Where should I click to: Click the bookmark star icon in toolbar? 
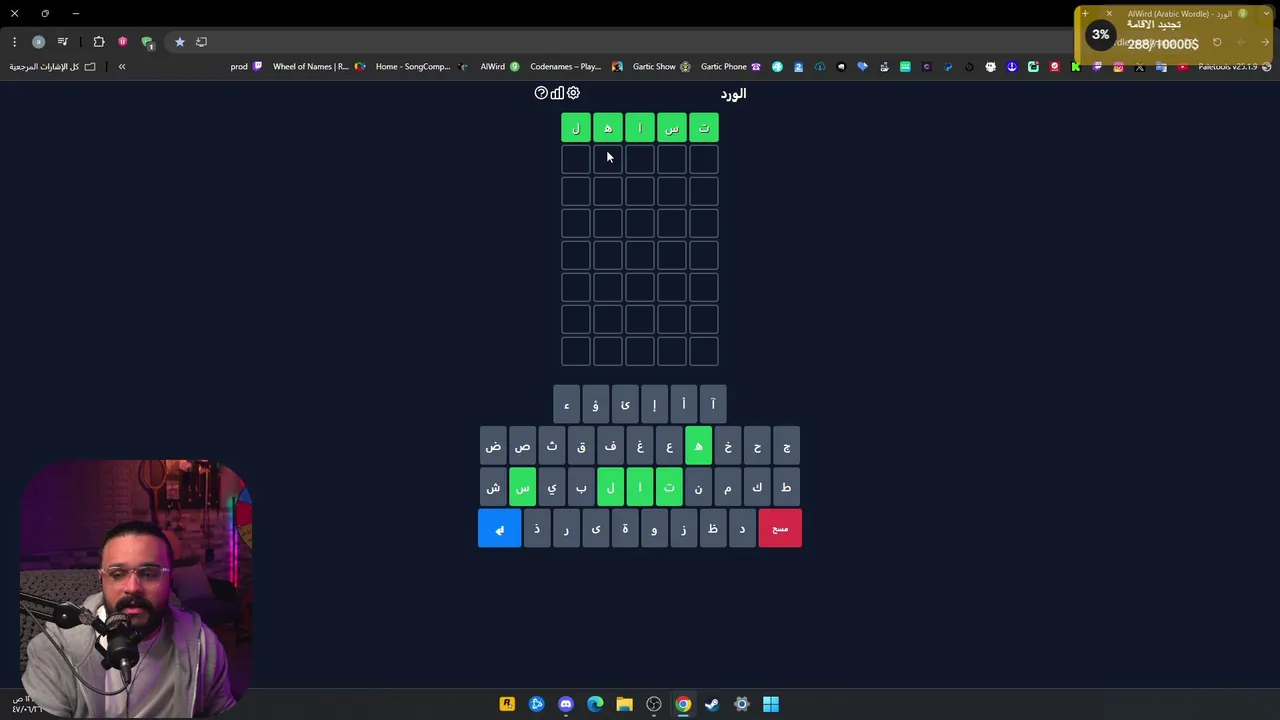coord(180,42)
